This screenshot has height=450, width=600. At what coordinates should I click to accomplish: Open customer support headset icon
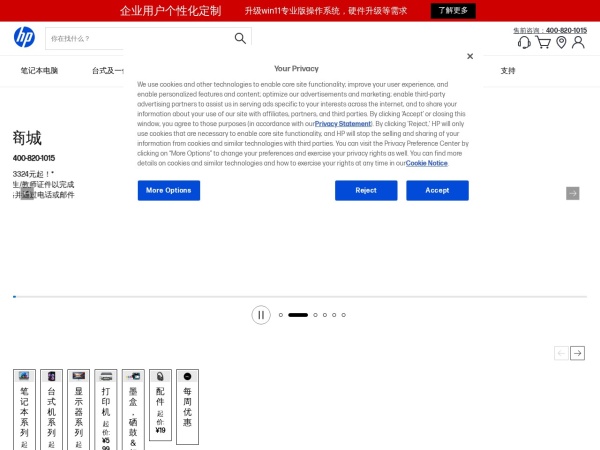[x=524, y=43]
